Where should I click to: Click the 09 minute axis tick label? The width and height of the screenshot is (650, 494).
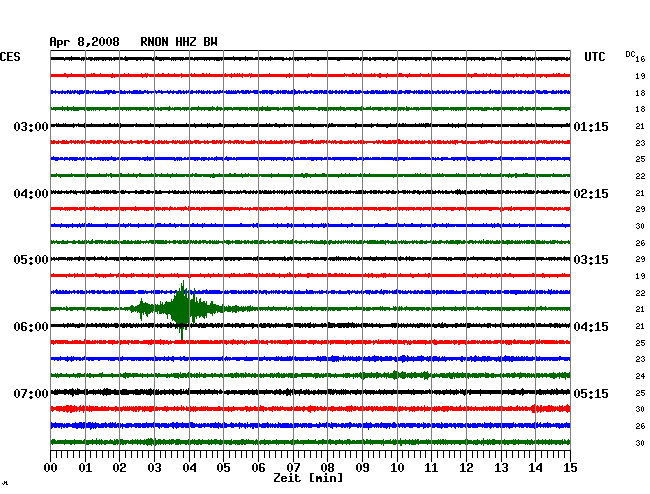click(362, 467)
